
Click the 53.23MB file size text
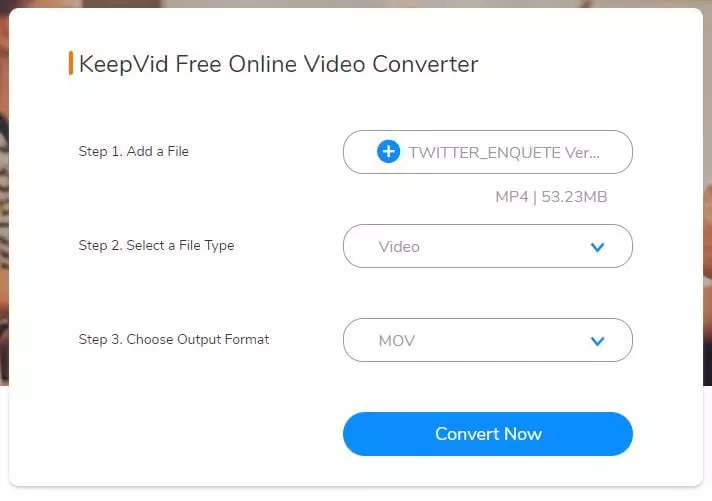click(574, 197)
